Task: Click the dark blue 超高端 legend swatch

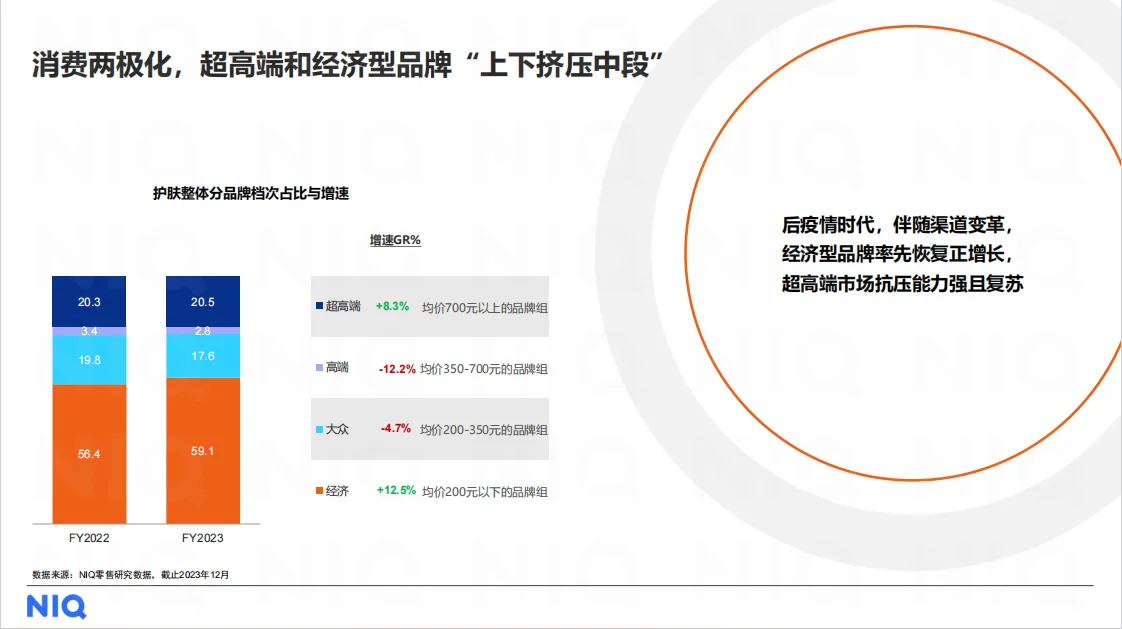Action: click(319, 306)
